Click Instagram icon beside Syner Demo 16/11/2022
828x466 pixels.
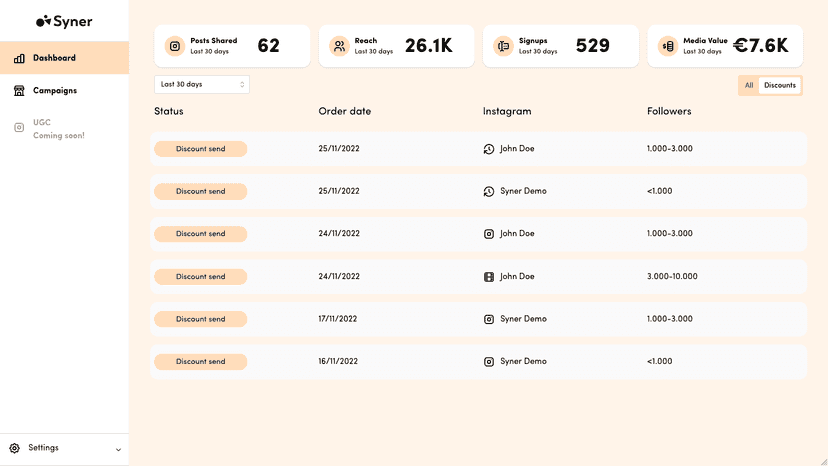click(489, 362)
